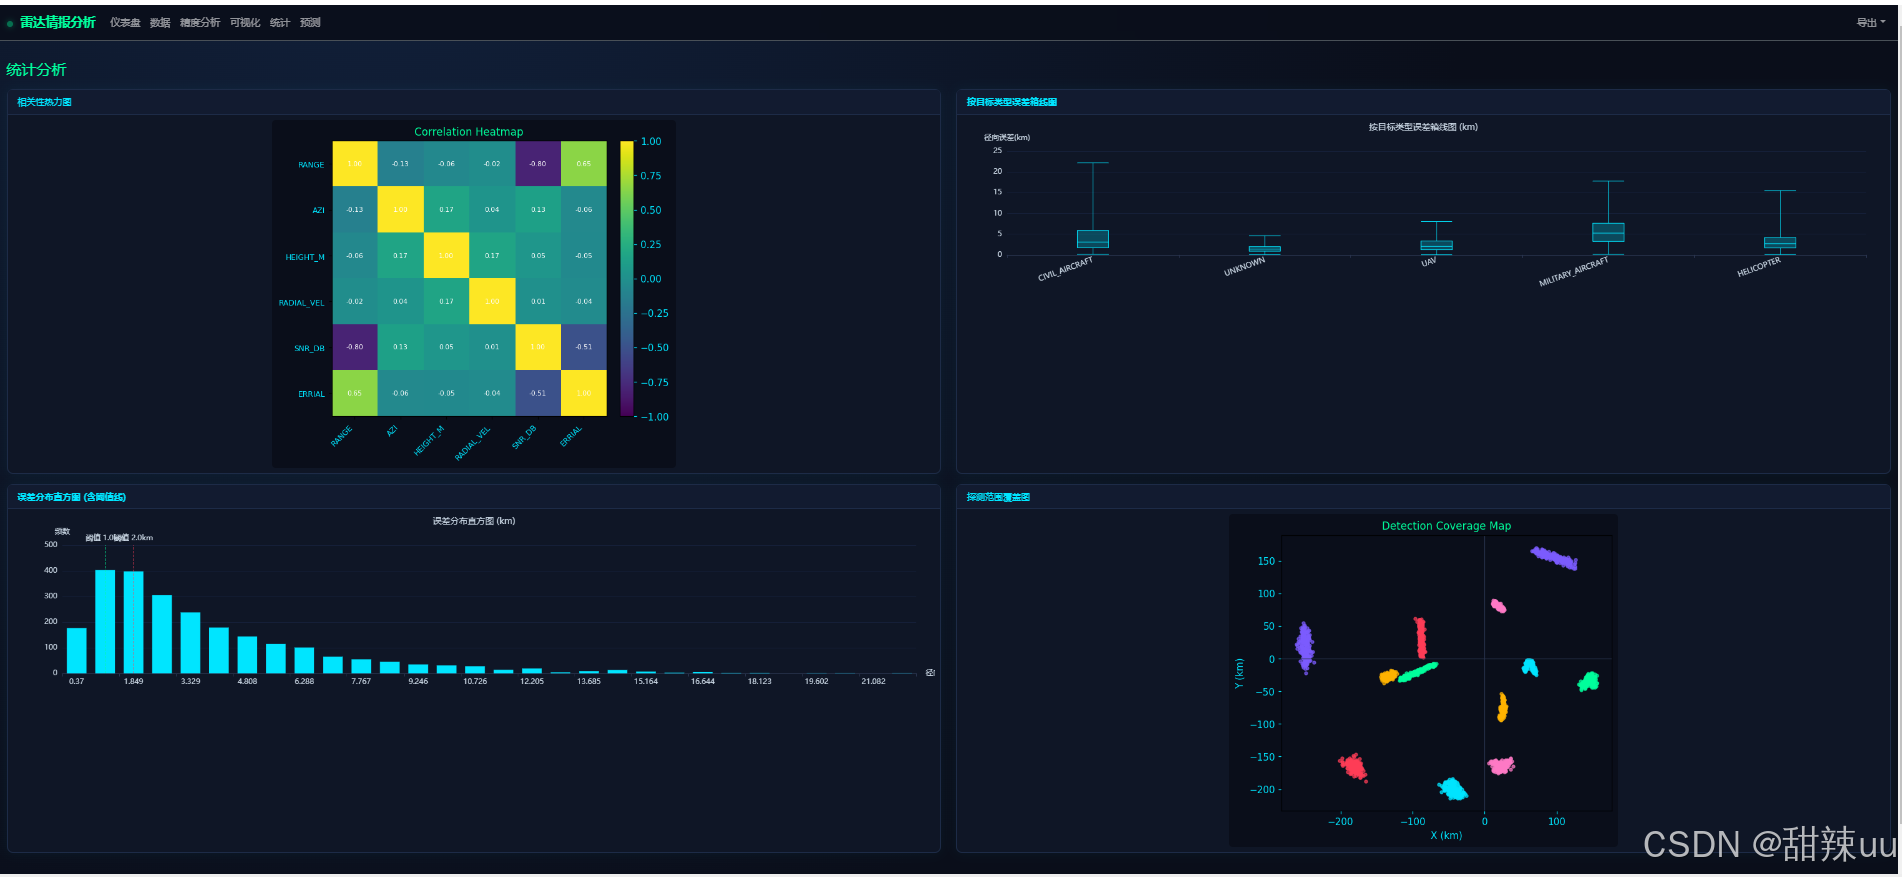Click the purple cluster at top right of map
This screenshot has height=877, width=1902.
[x=1554, y=558]
